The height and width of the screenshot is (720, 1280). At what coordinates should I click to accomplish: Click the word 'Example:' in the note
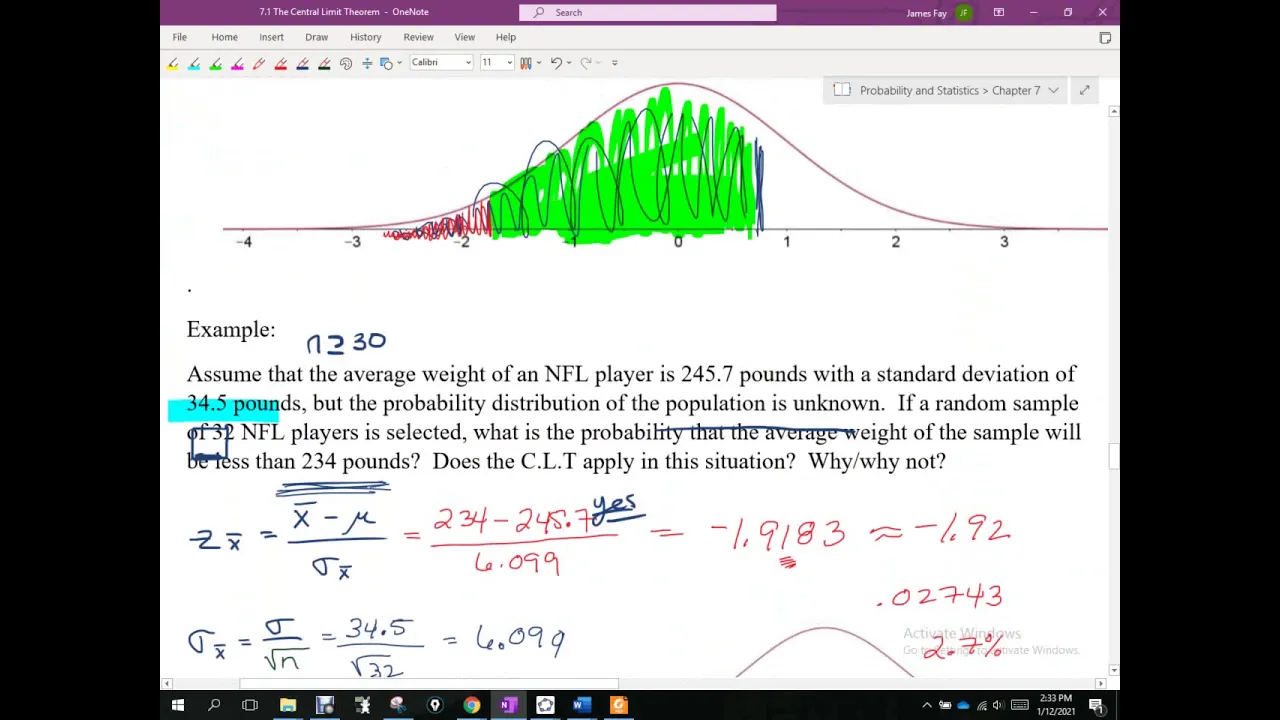[230, 330]
